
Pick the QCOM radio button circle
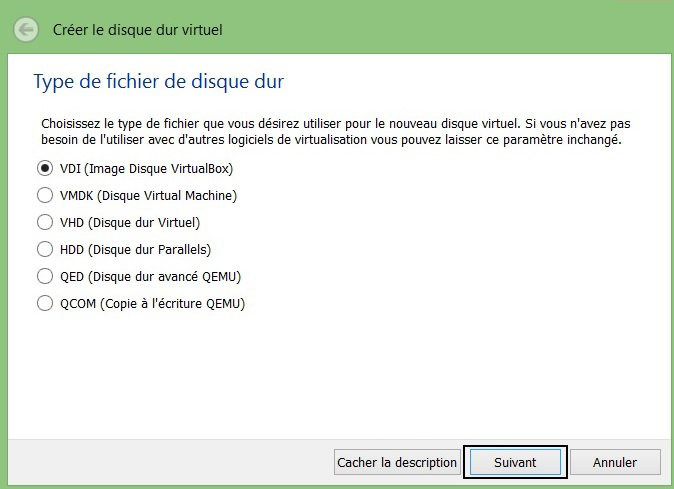44,303
